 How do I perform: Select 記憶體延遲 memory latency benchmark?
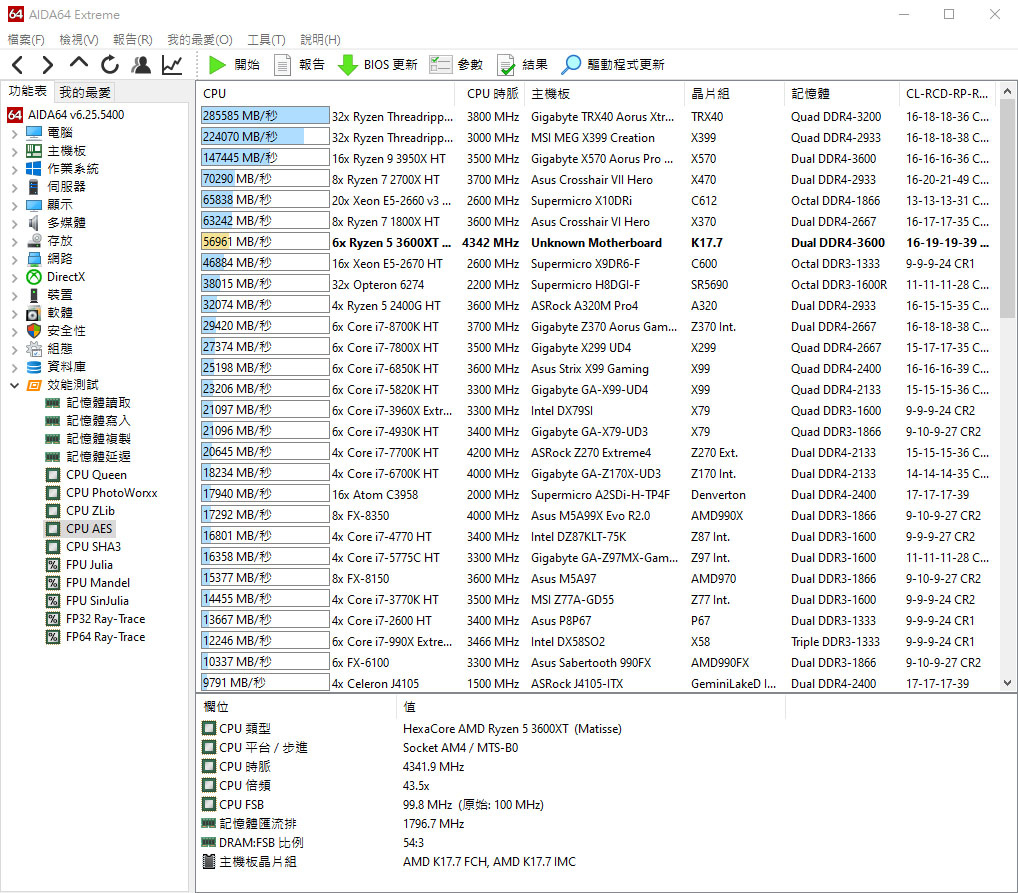(x=88, y=457)
